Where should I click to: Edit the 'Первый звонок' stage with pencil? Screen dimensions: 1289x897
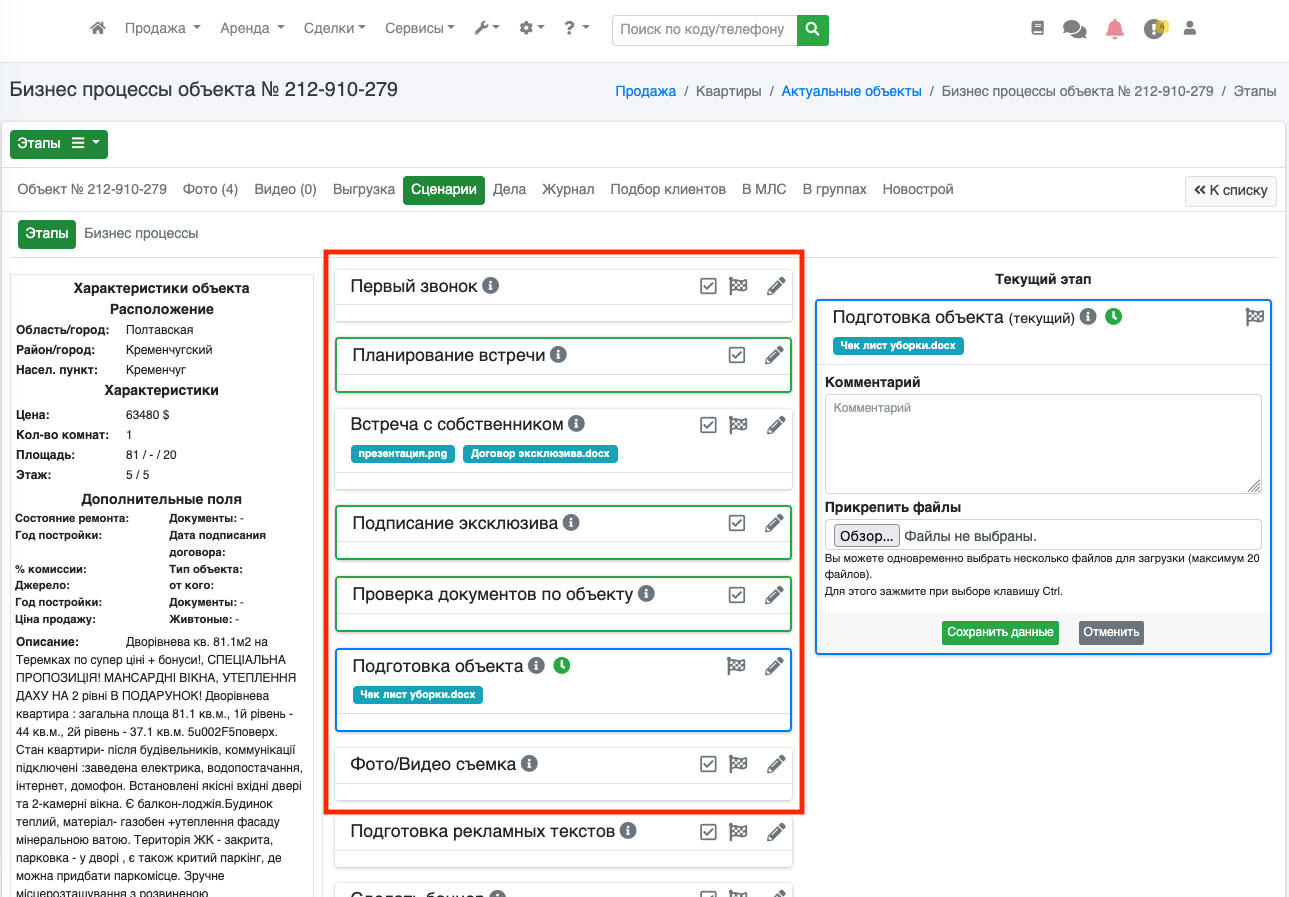pyautogui.click(x=775, y=287)
